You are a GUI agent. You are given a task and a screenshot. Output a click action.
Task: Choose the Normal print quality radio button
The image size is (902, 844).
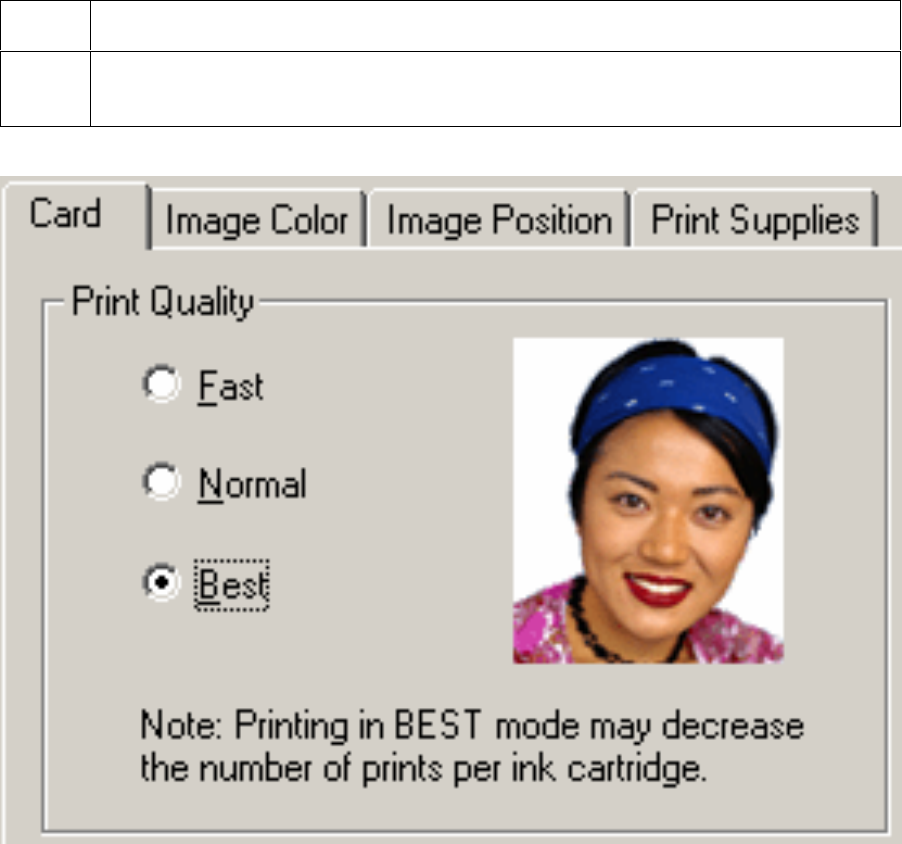[x=160, y=484]
